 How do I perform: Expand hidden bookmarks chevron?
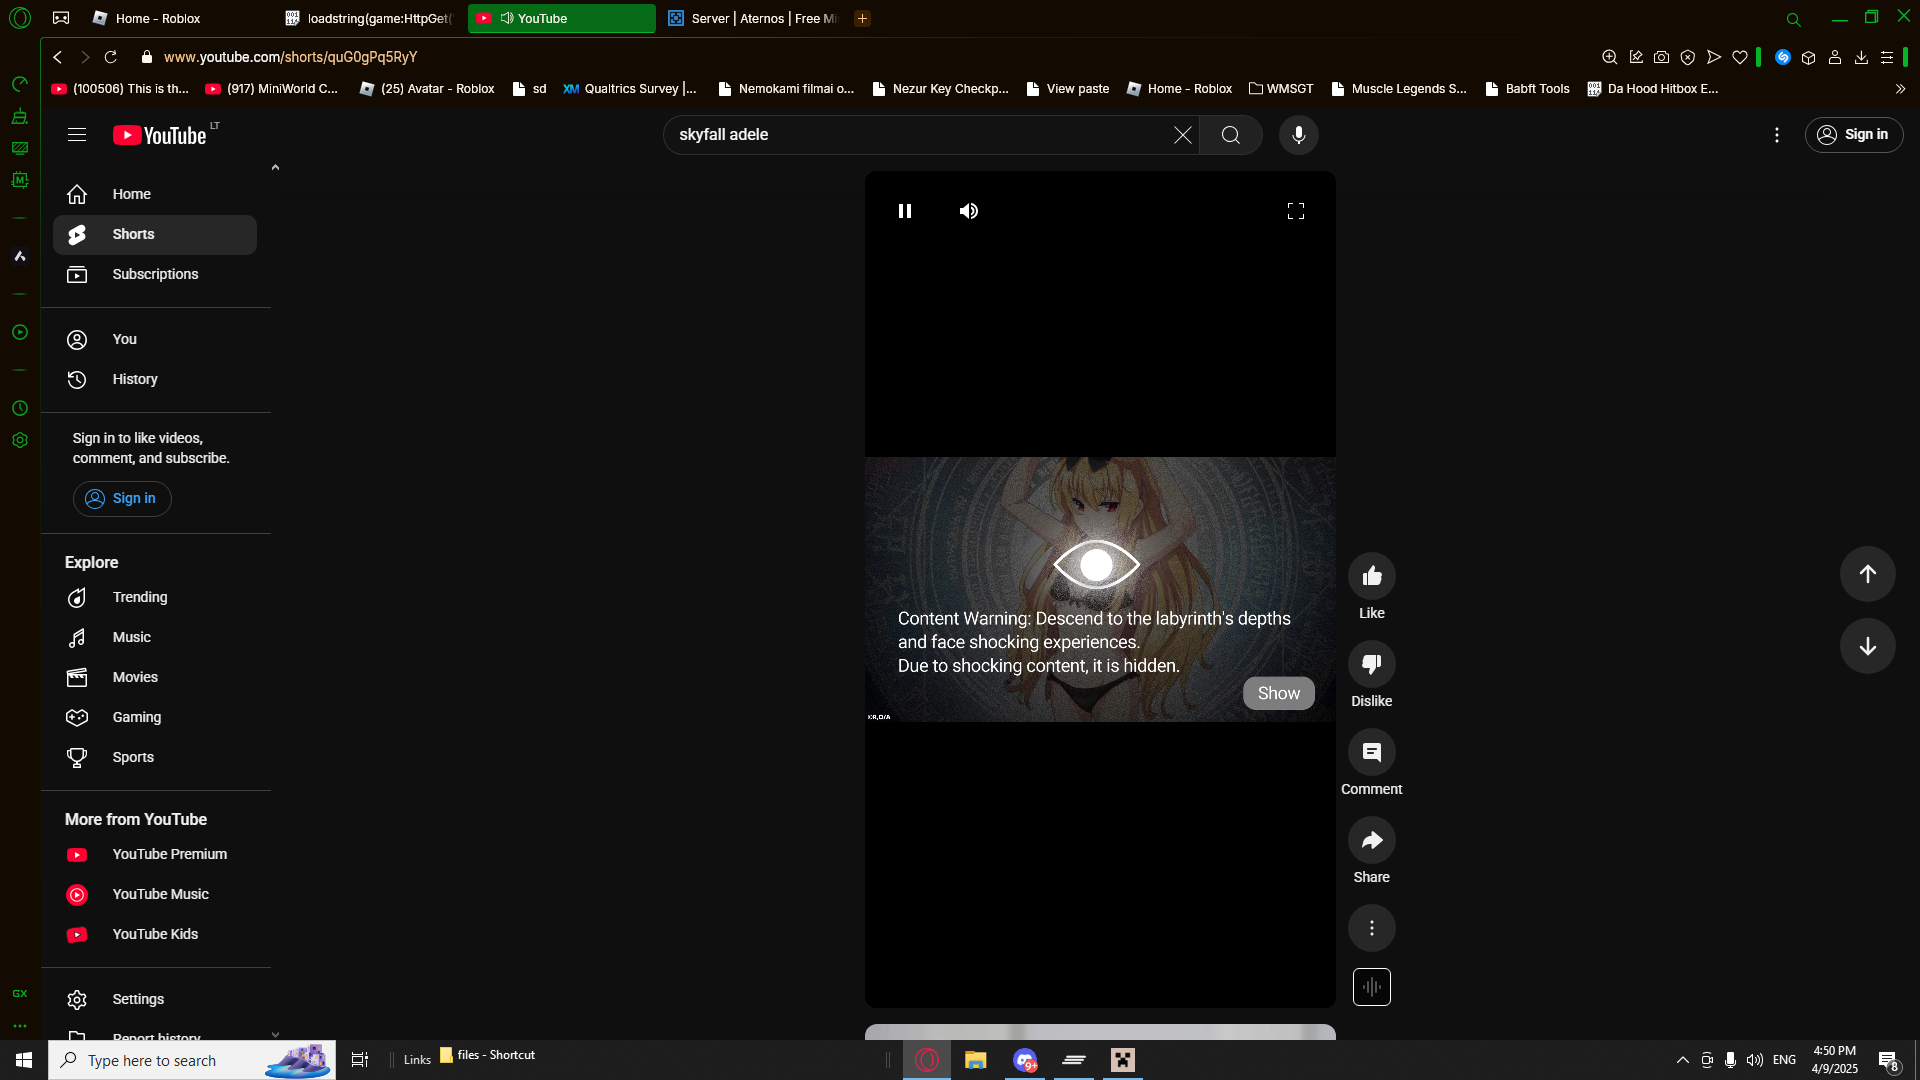click(x=1900, y=89)
